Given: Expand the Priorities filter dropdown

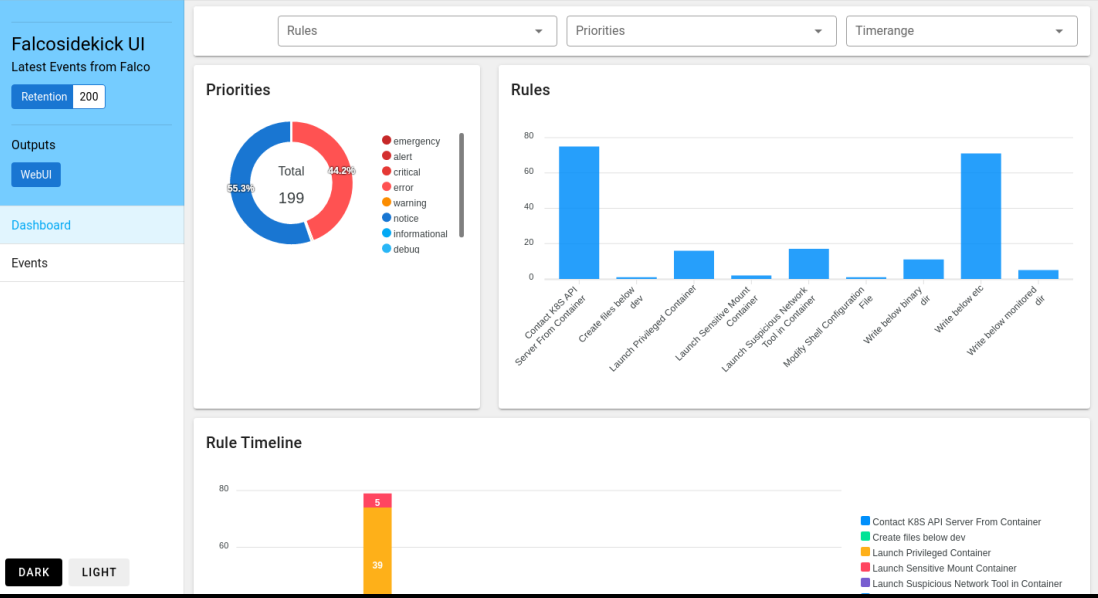Looking at the screenshot, I should (701, 31).
